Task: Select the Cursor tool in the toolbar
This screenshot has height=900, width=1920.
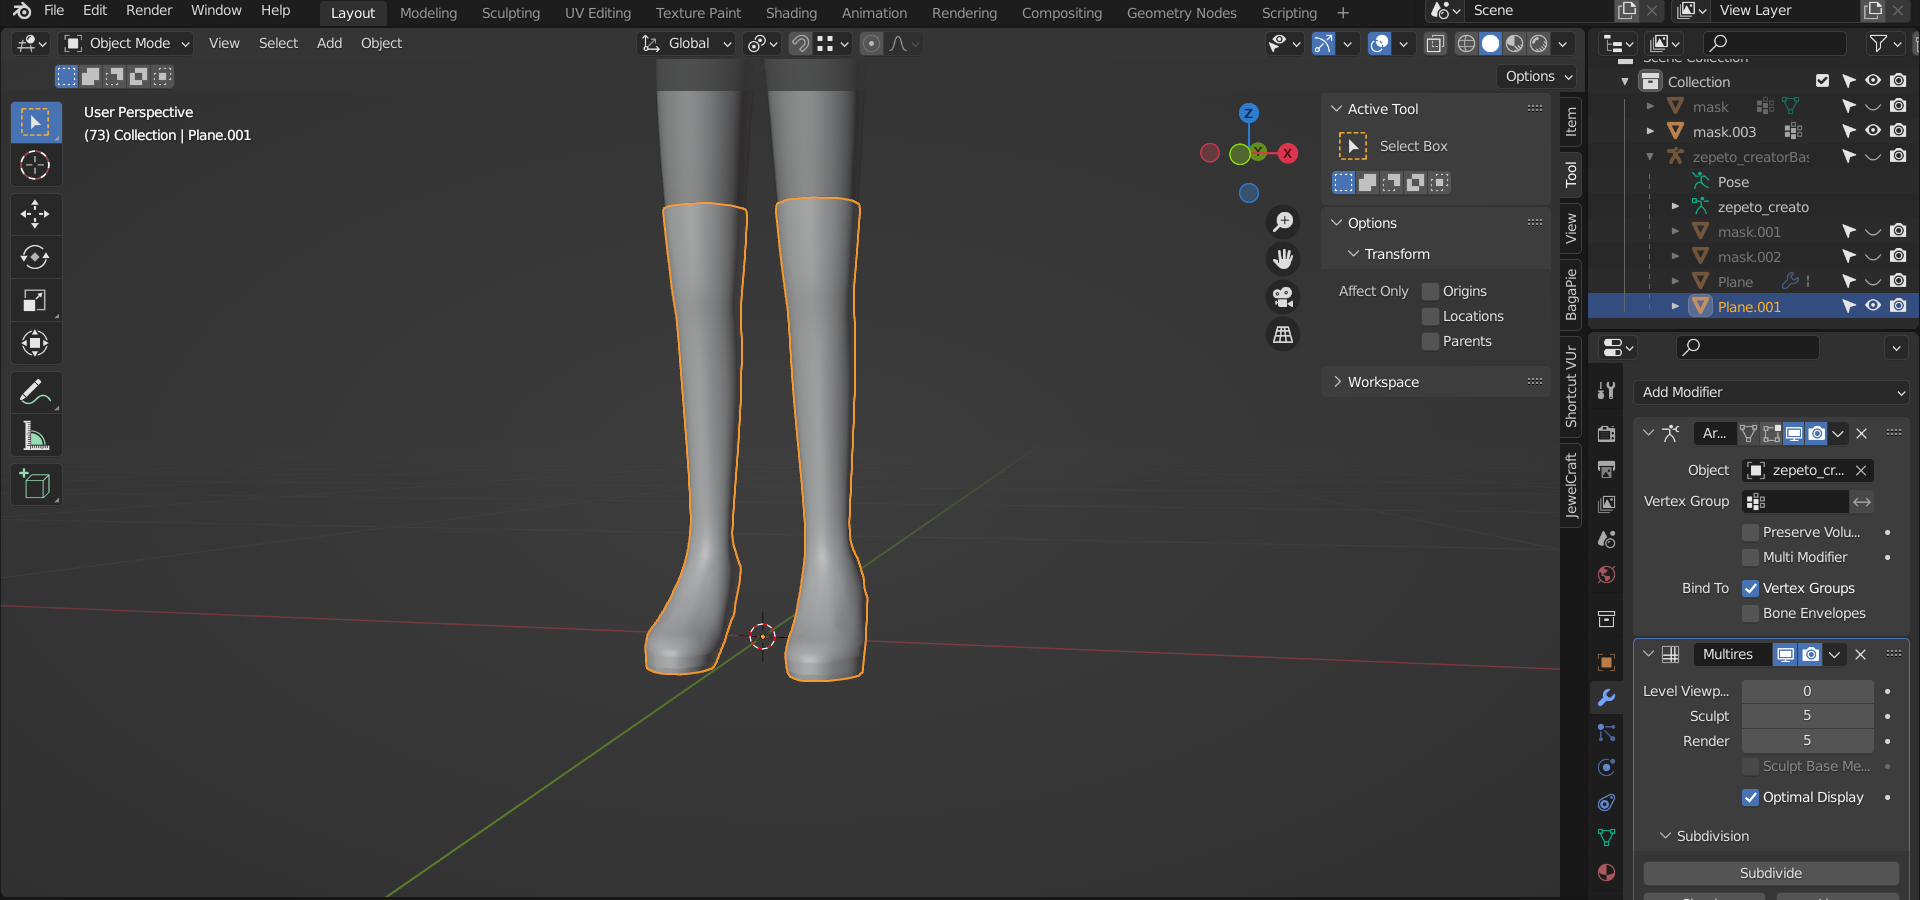Action: click(x=35, y=165)
